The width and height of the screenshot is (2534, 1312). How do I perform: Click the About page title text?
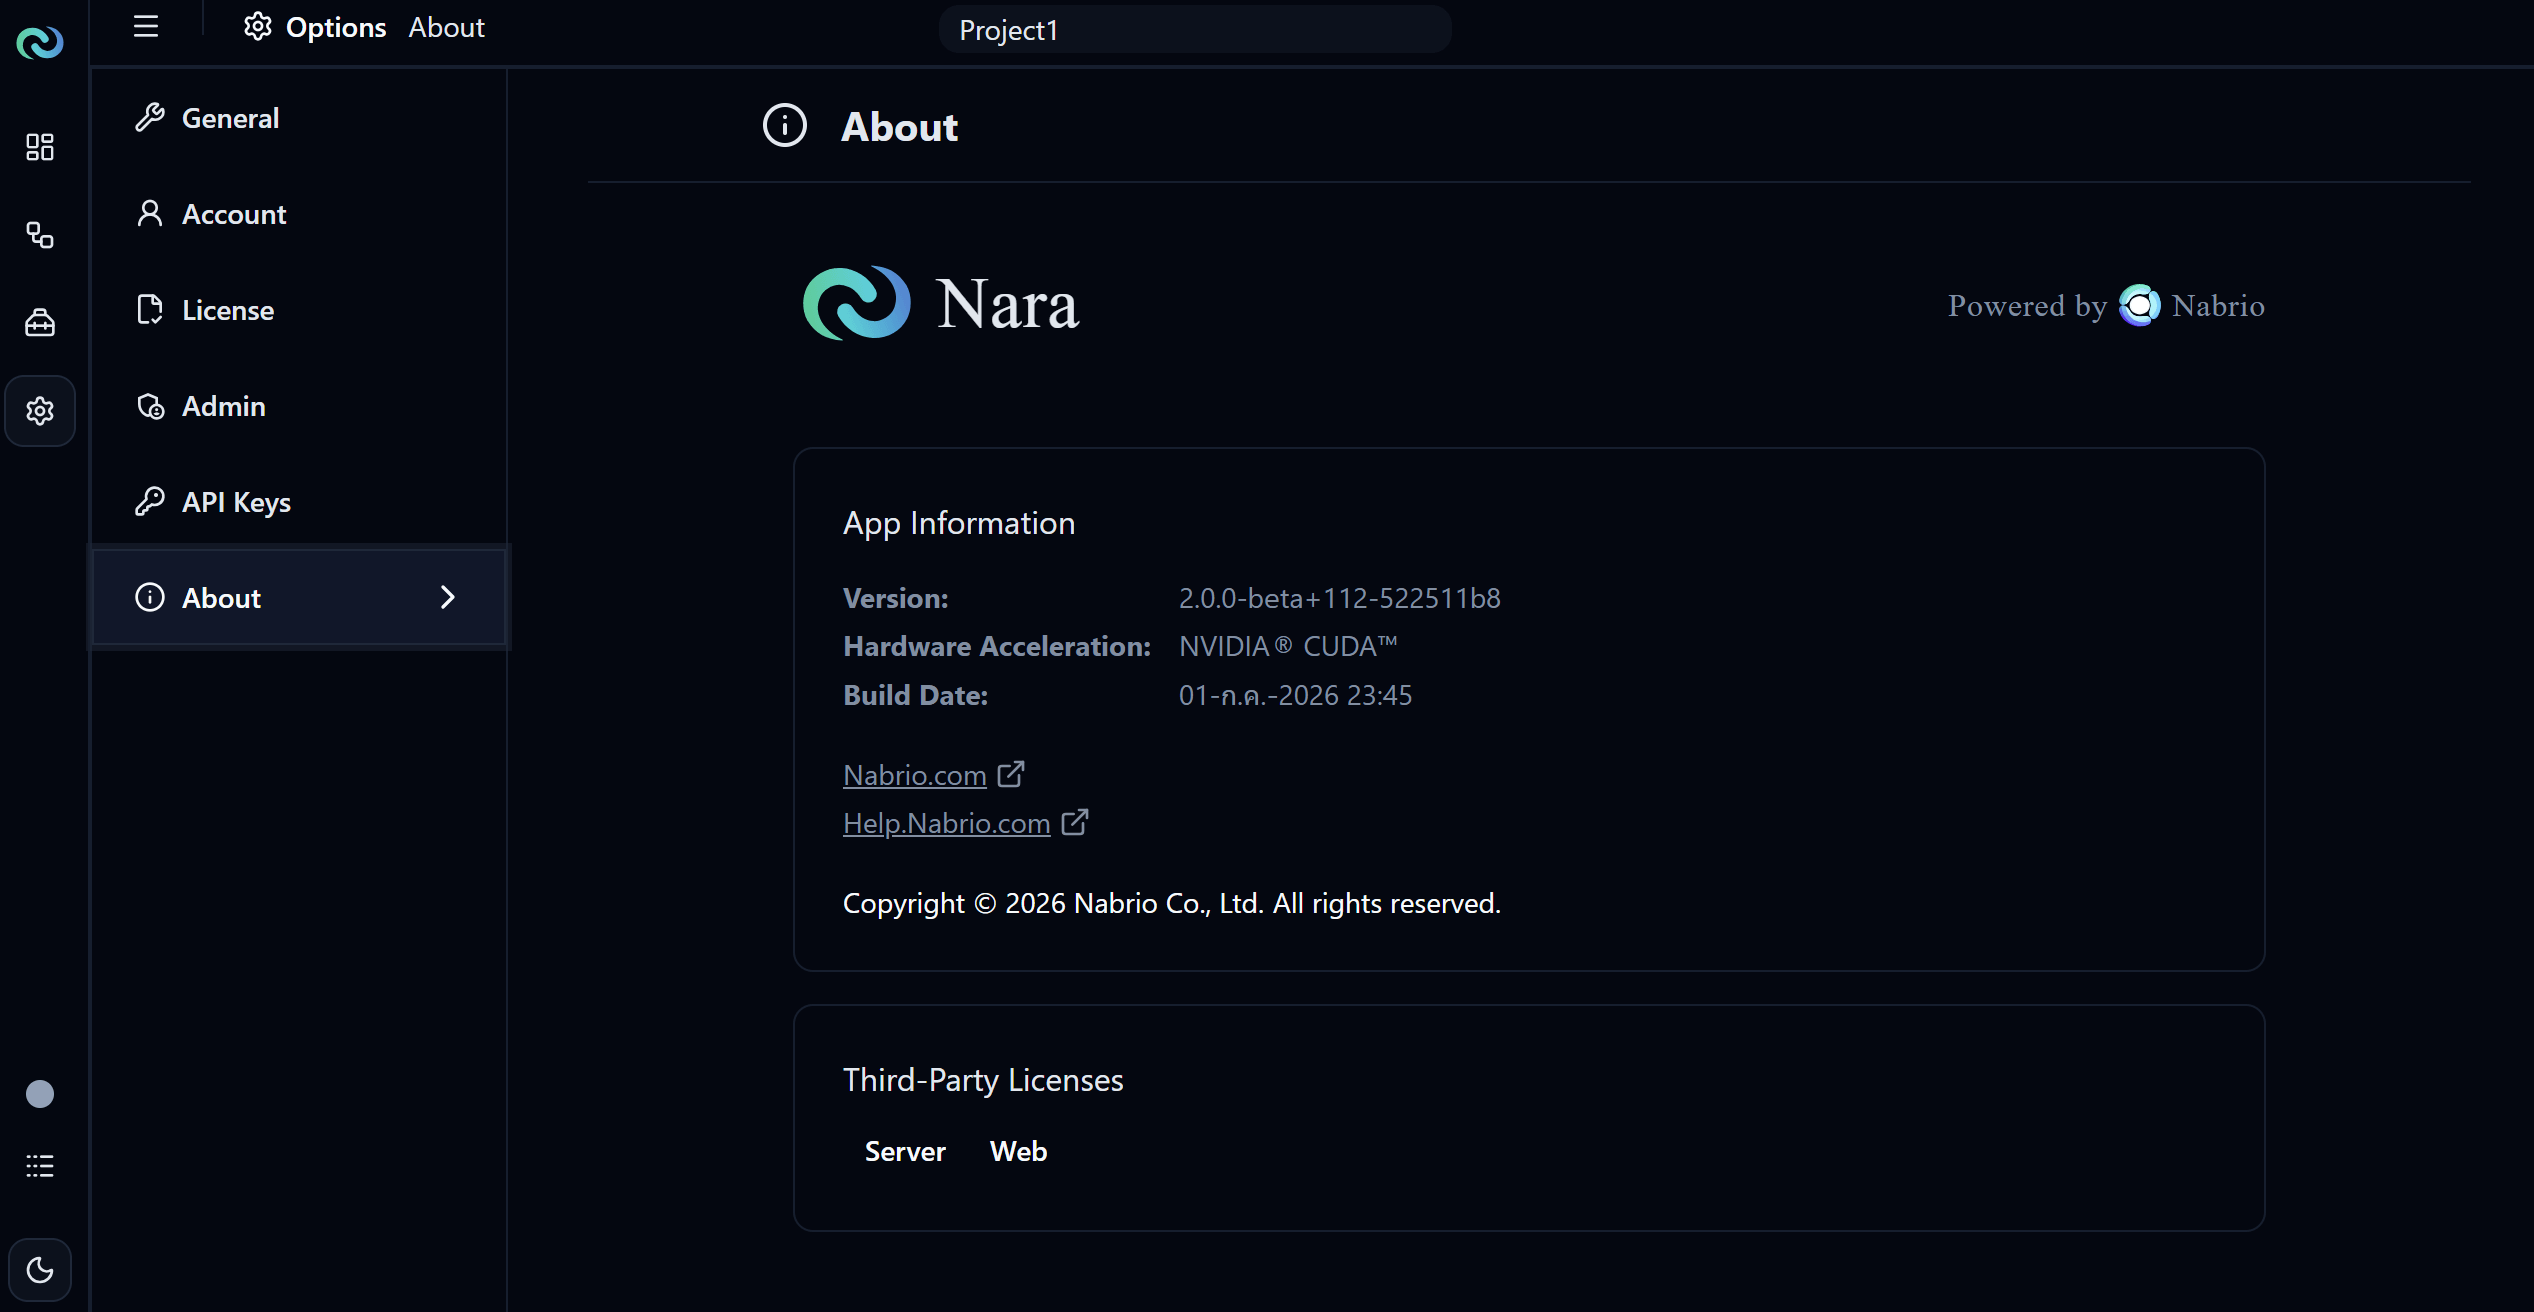click(900, 127)
